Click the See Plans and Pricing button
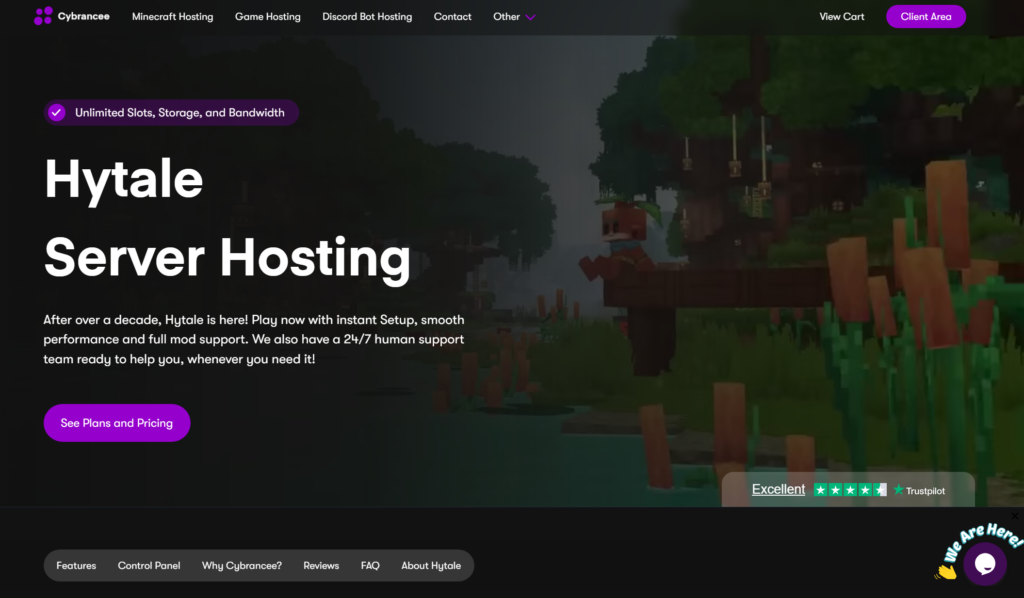1024x598 pixels. (x=116, y=422)
